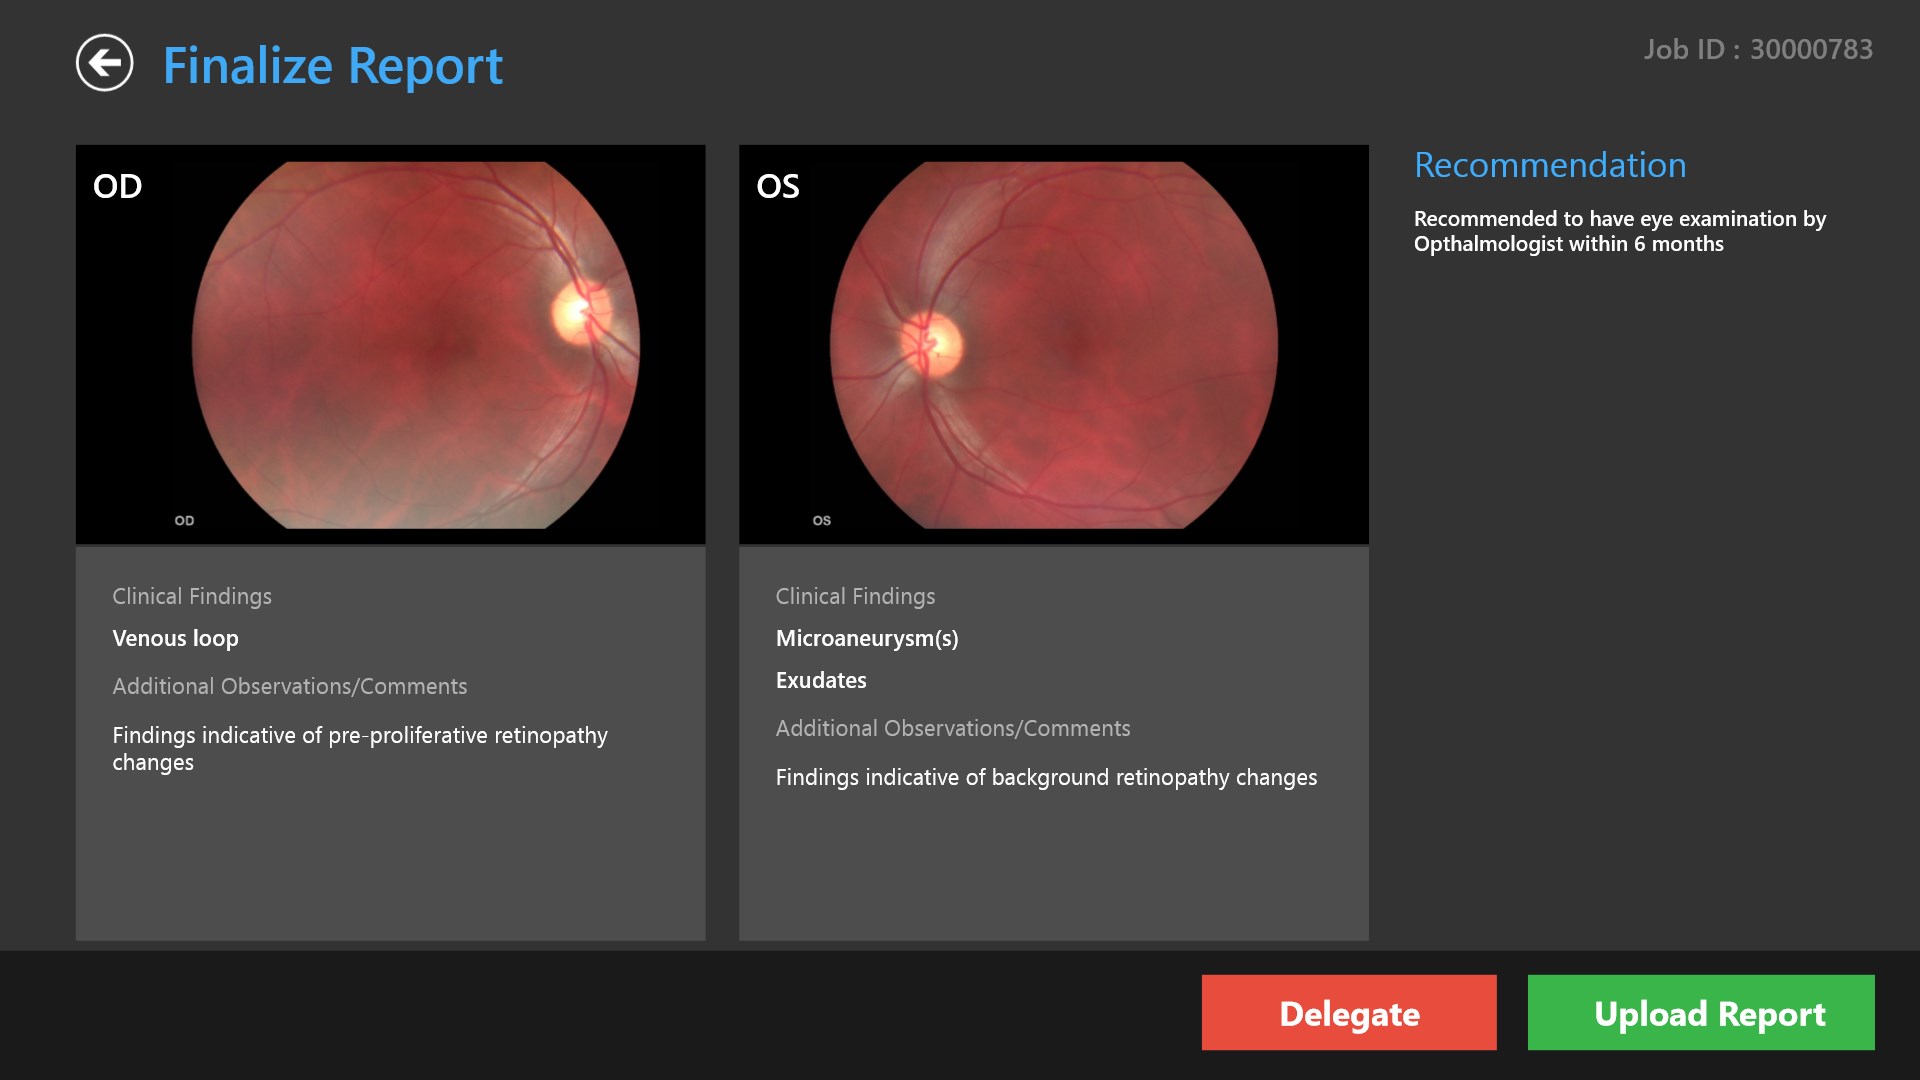Open the OS fundus image
The image size is (1920, 1080).
pyautogui.click(x=1053, y=345)
